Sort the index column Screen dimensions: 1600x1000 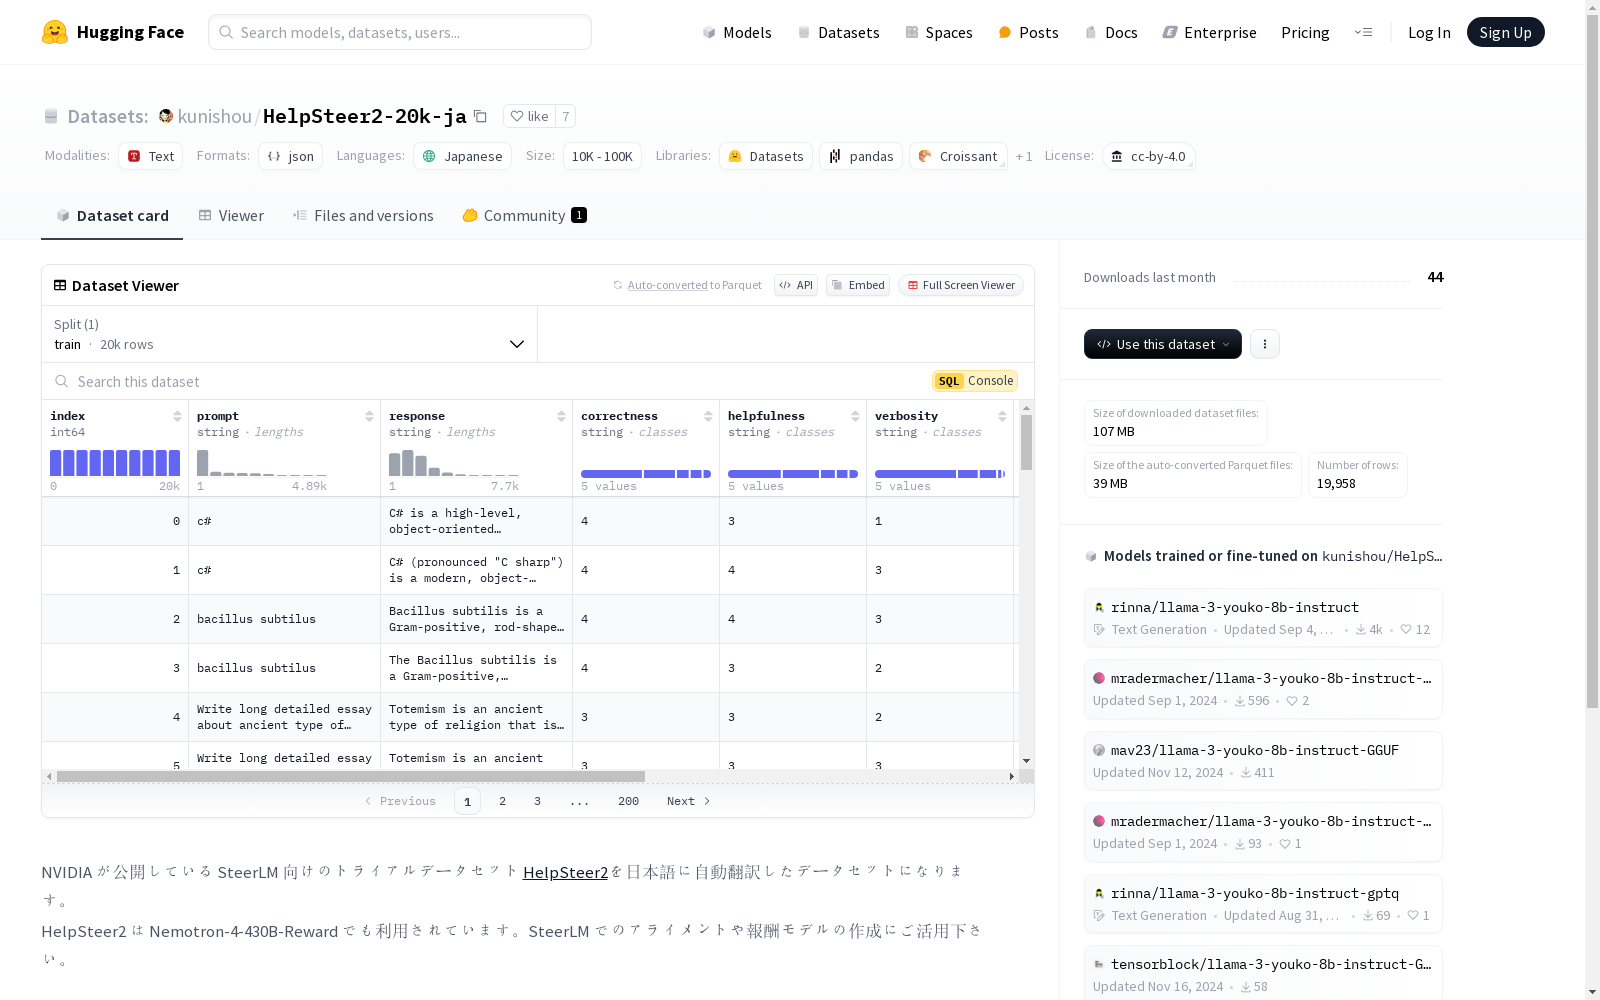coord(177,416)
